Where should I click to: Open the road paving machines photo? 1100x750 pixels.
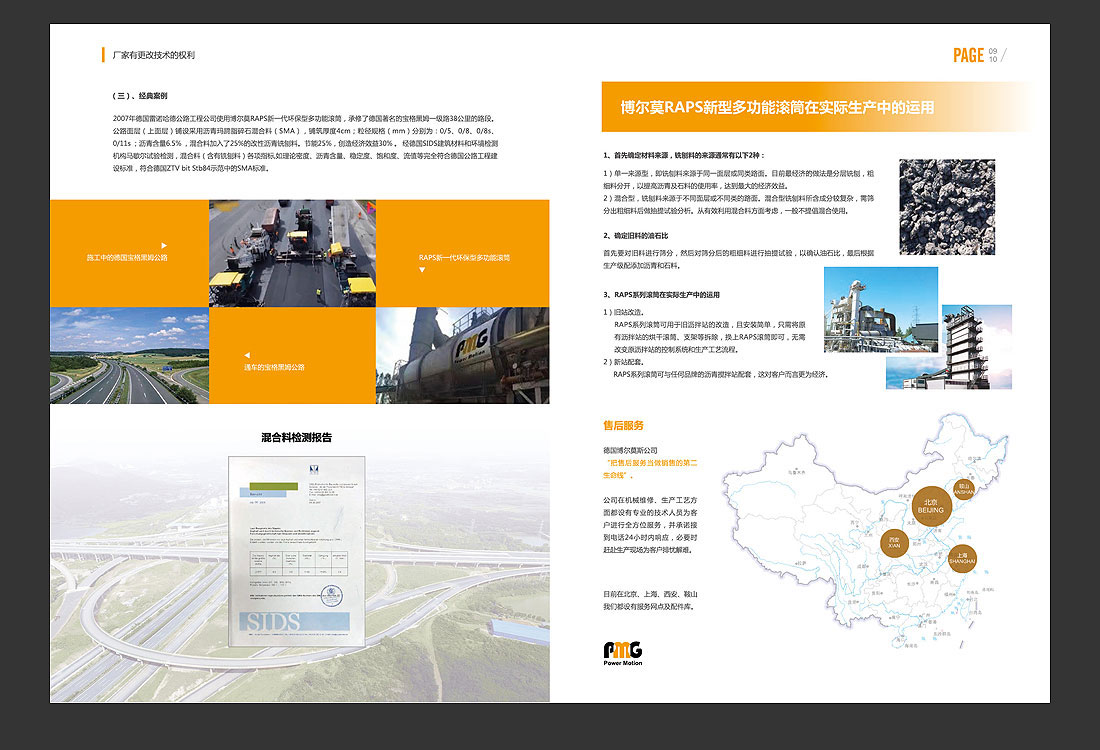292,253
